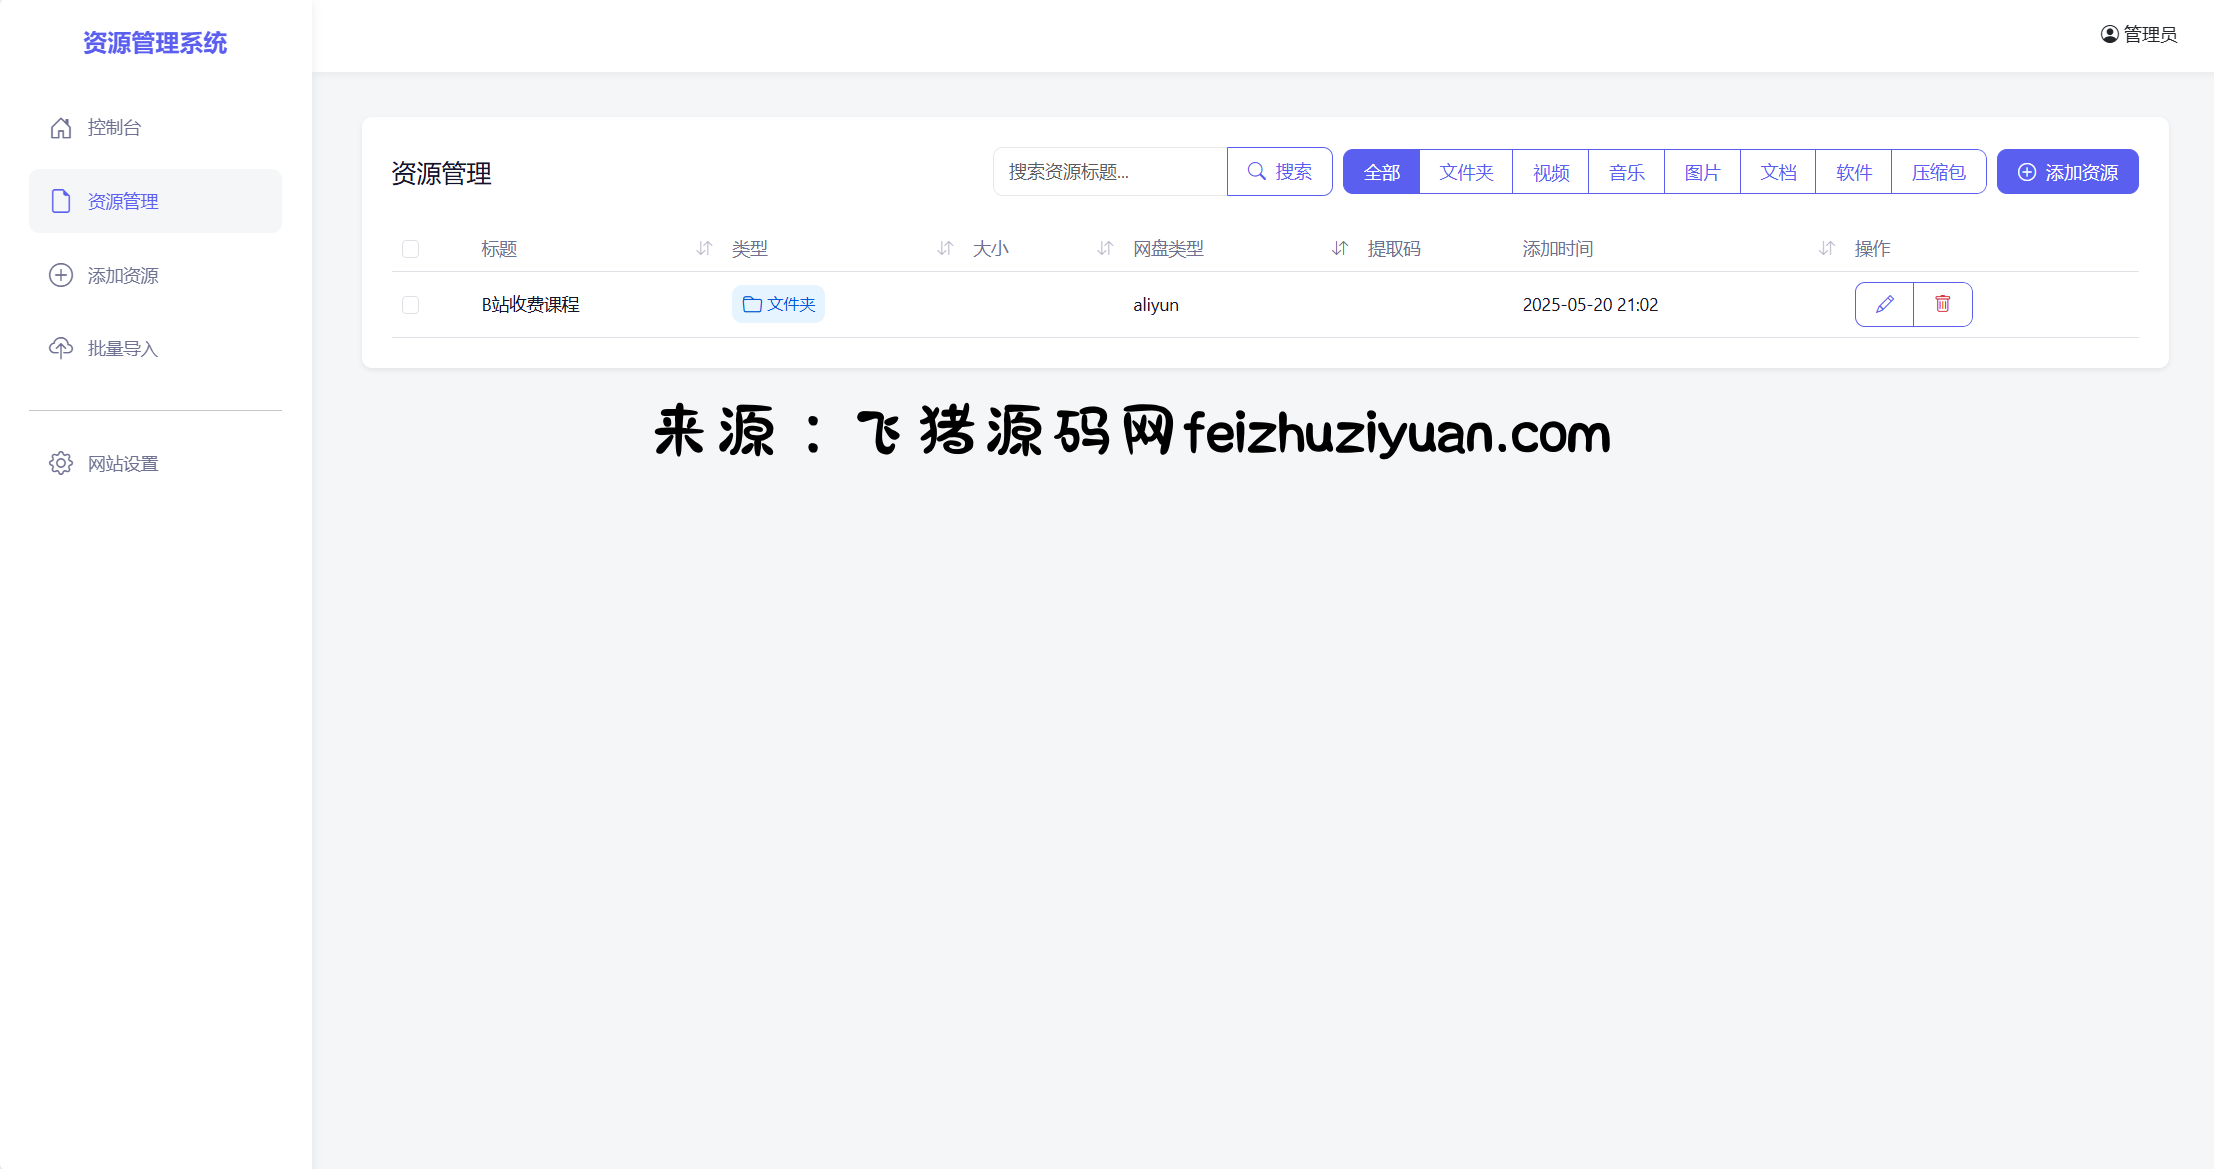Viewport: 2214px width, 1169px height.
Task: Click the blue 添加资源 button
Action: (x=2067, y=172)
